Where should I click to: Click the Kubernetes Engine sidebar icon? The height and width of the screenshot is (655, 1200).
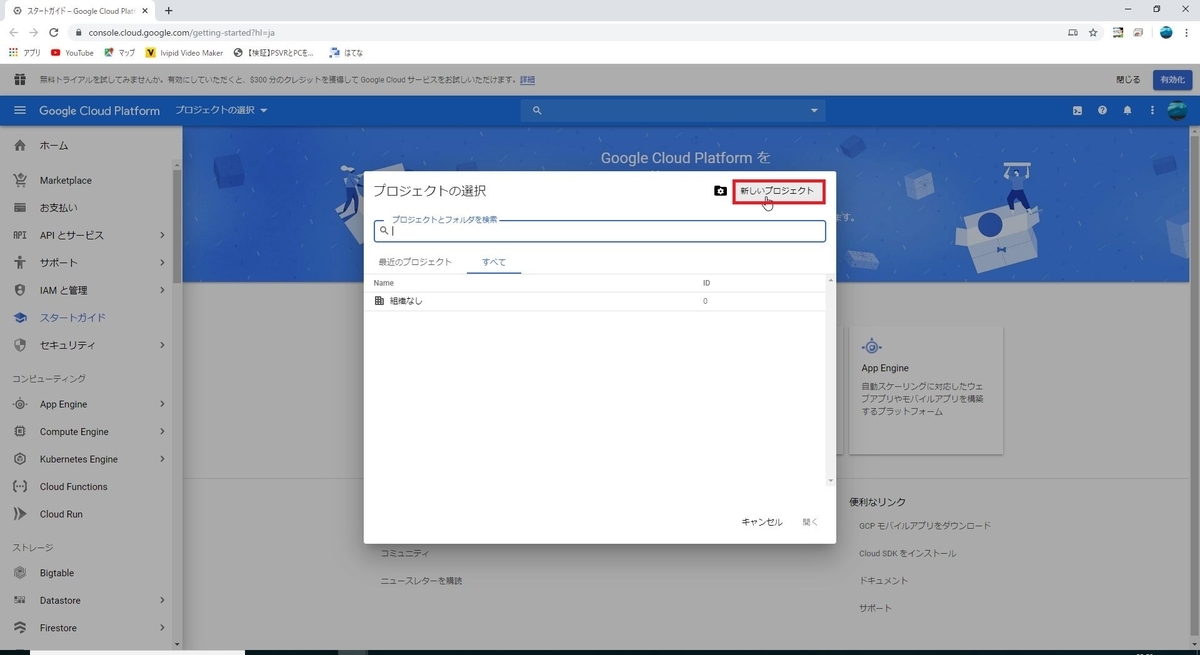click(19, 459)
